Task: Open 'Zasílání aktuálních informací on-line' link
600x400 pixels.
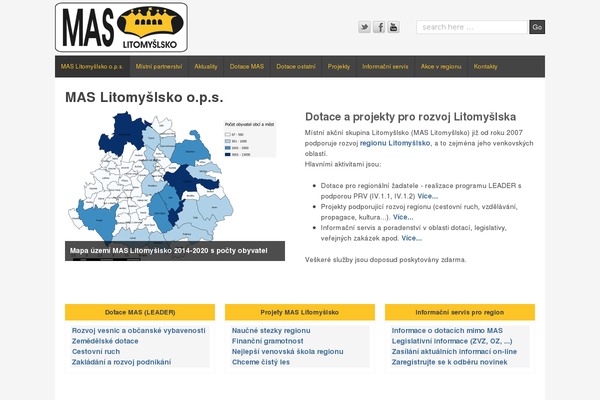Action: (x=454, y=352)
